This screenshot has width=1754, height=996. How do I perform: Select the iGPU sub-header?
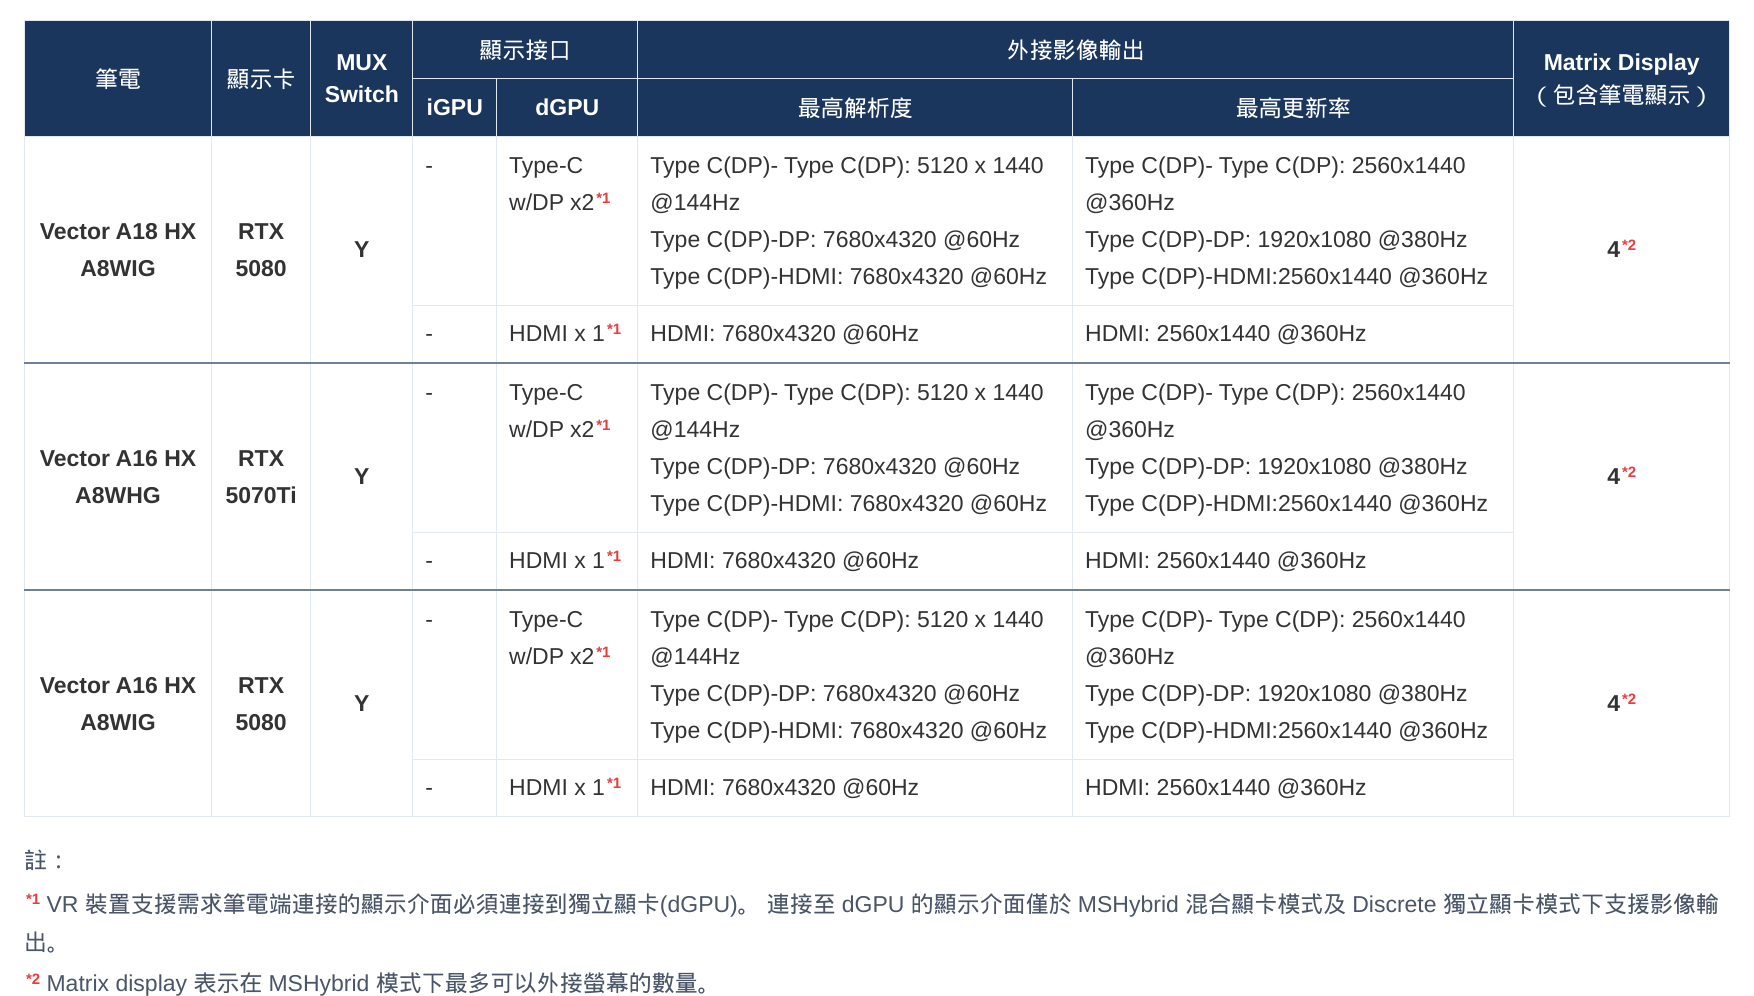click(x=455, y=108)
